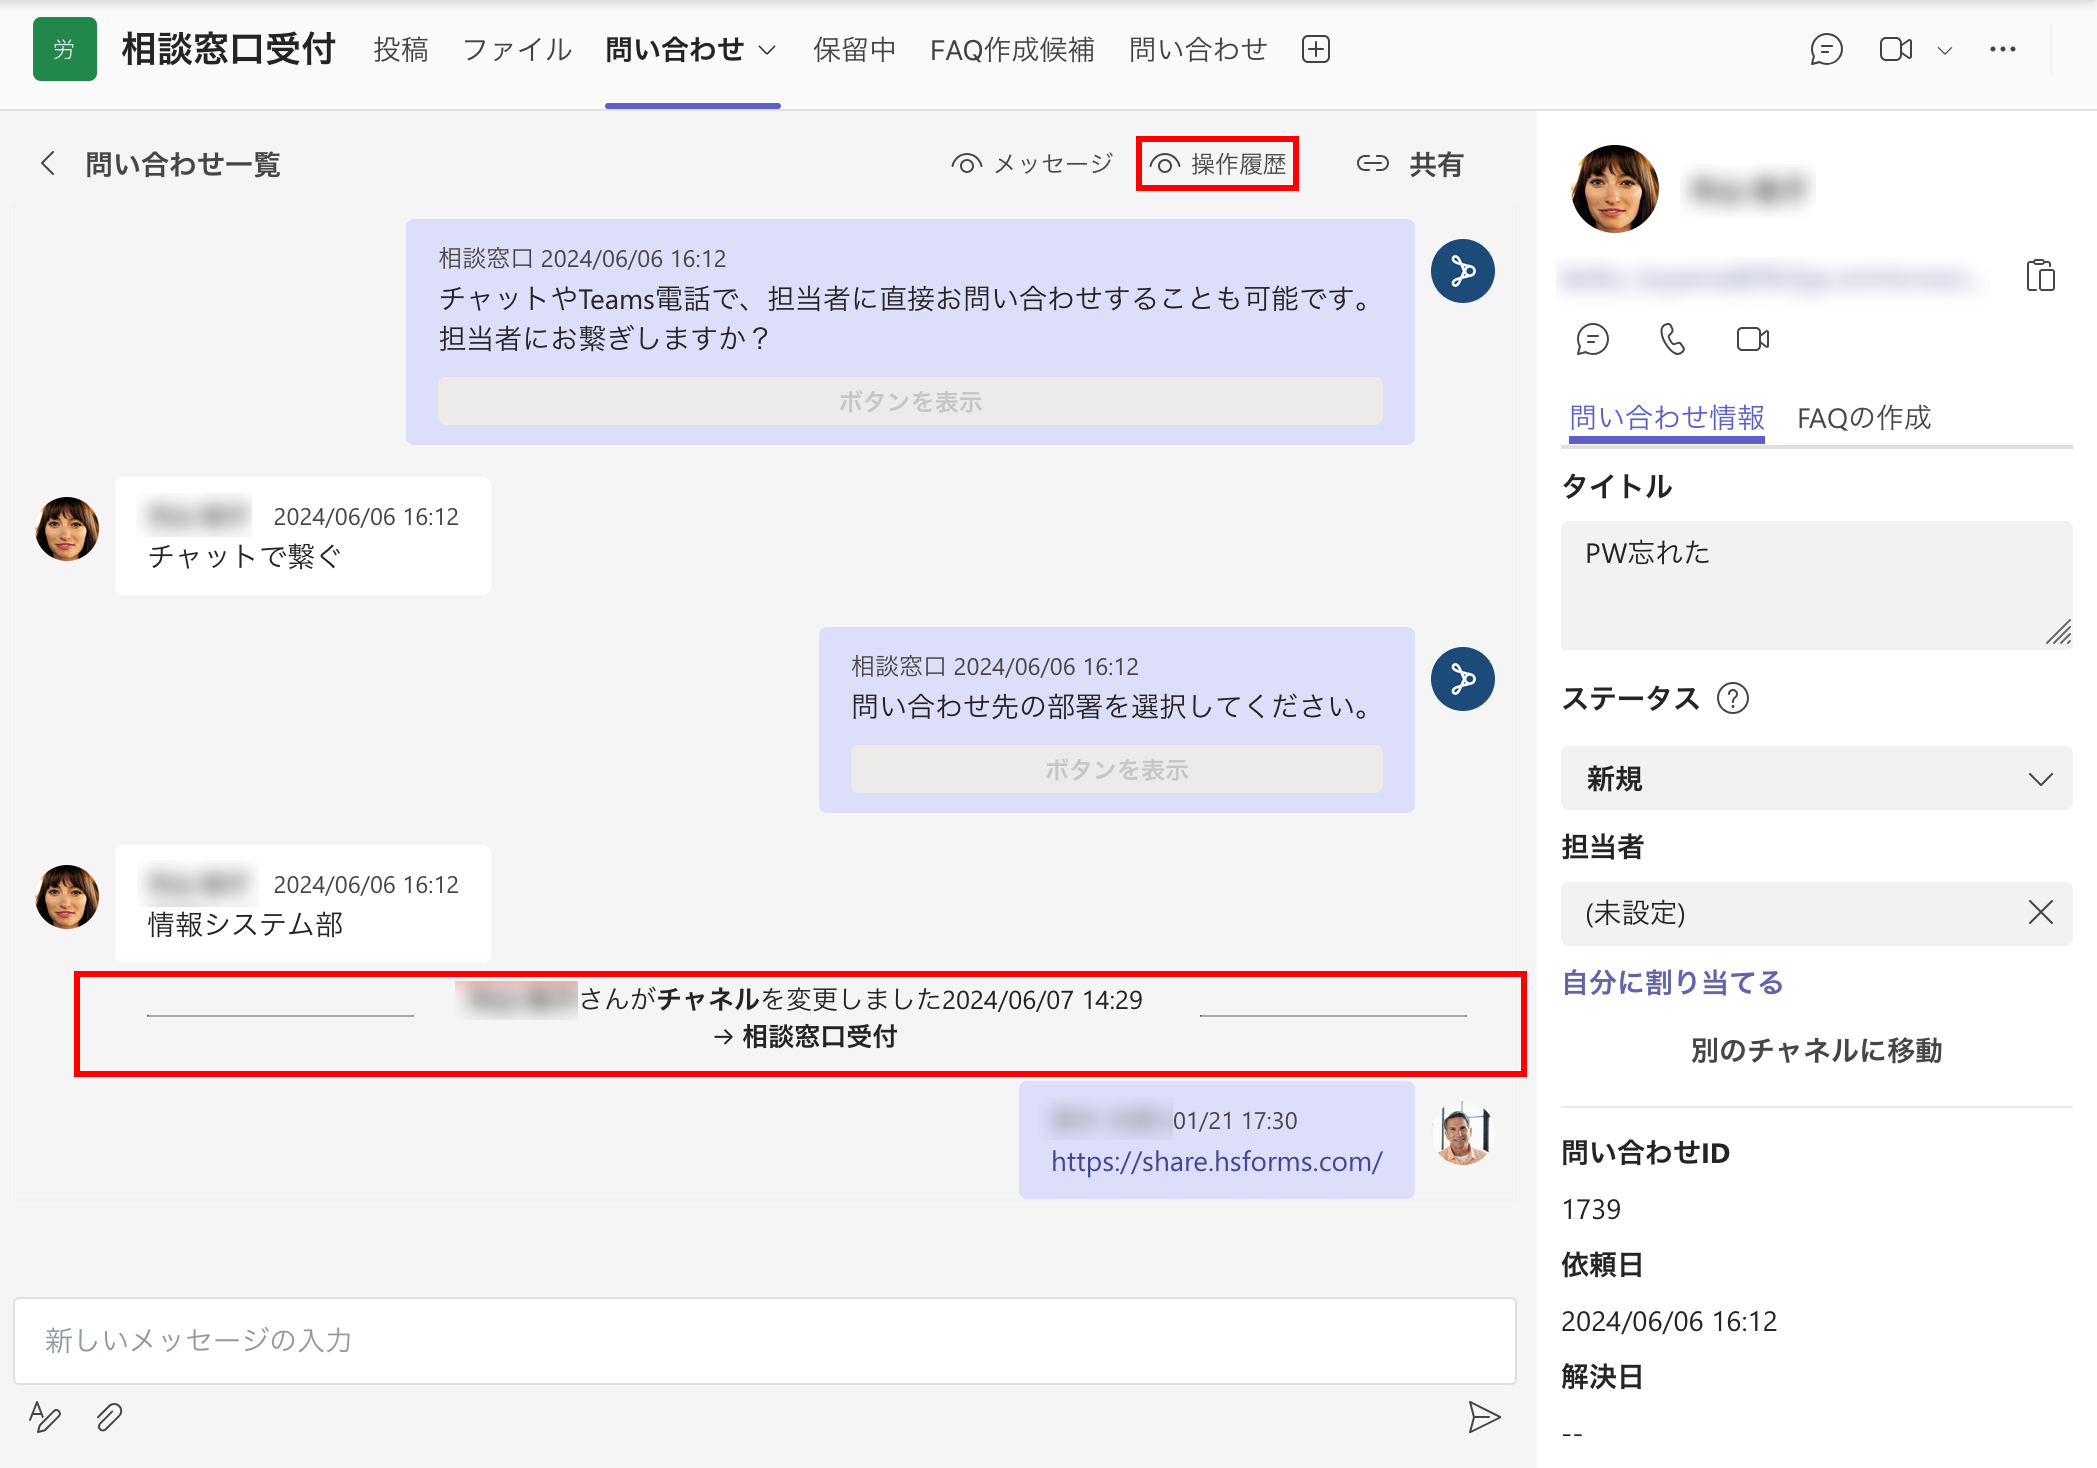2097x1468 pixels.
Task: Click the 担当者 field showing (未設定)
Action: (1816, 913)
